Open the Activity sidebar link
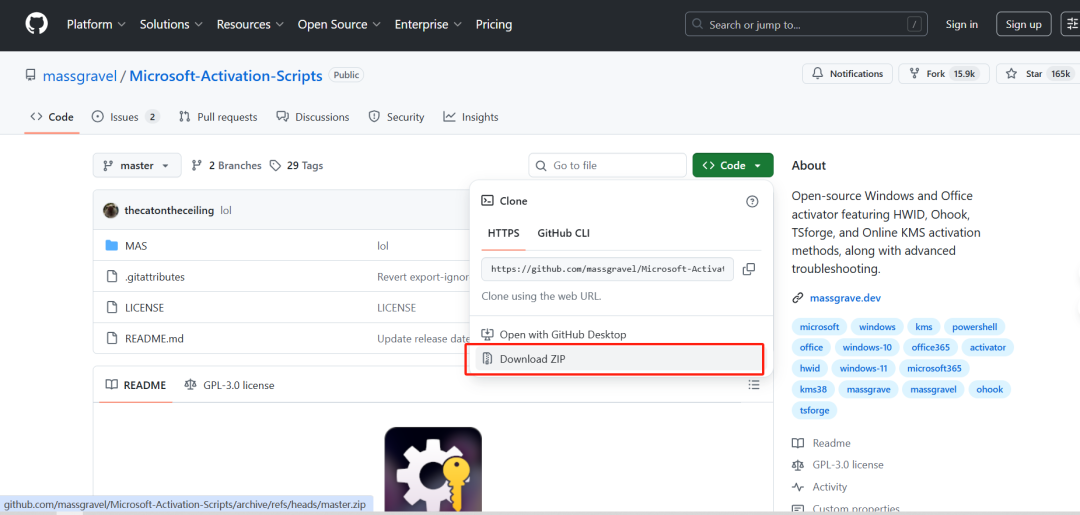1080x515 pixels. (x=821, y=487)
